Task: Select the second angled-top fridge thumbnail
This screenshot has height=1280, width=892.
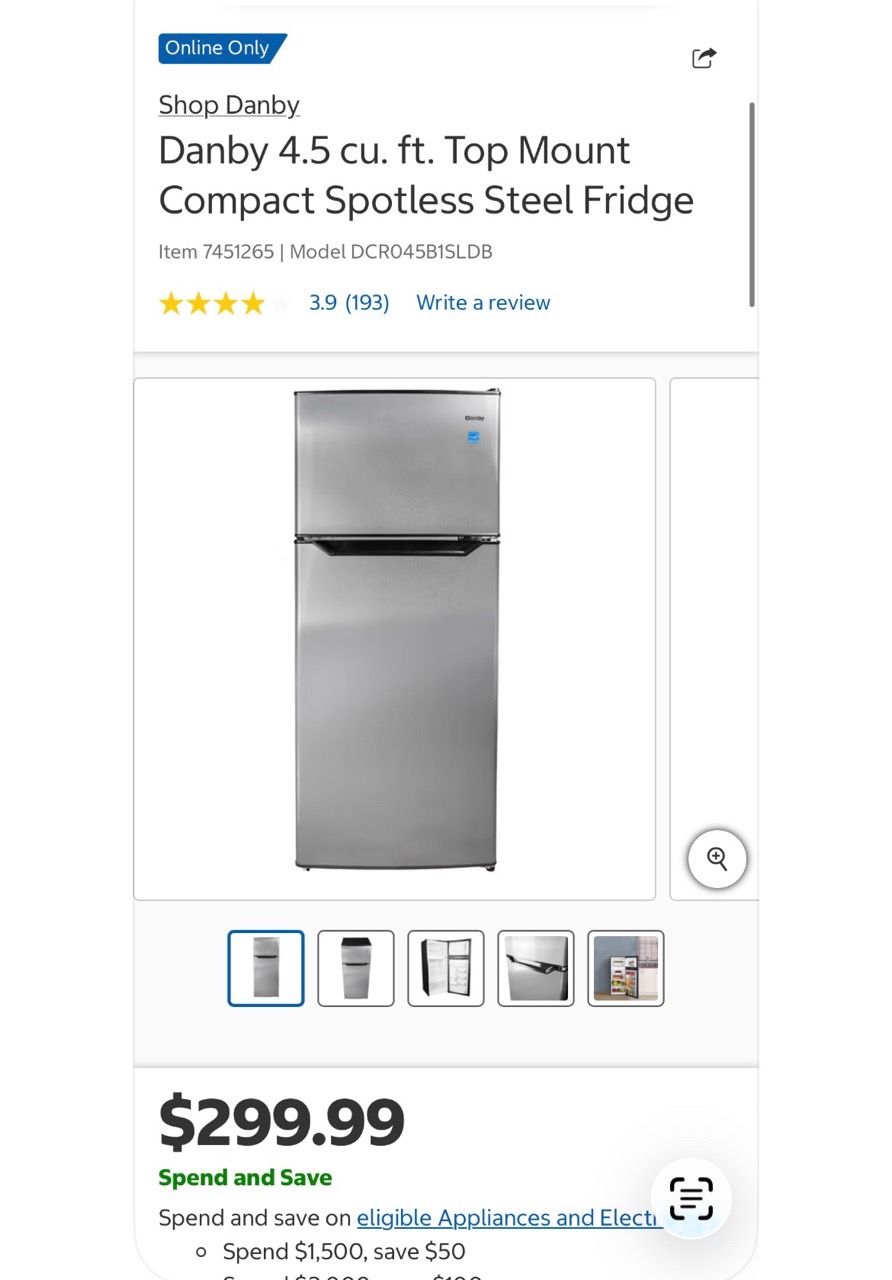Action: click(356, 968)
